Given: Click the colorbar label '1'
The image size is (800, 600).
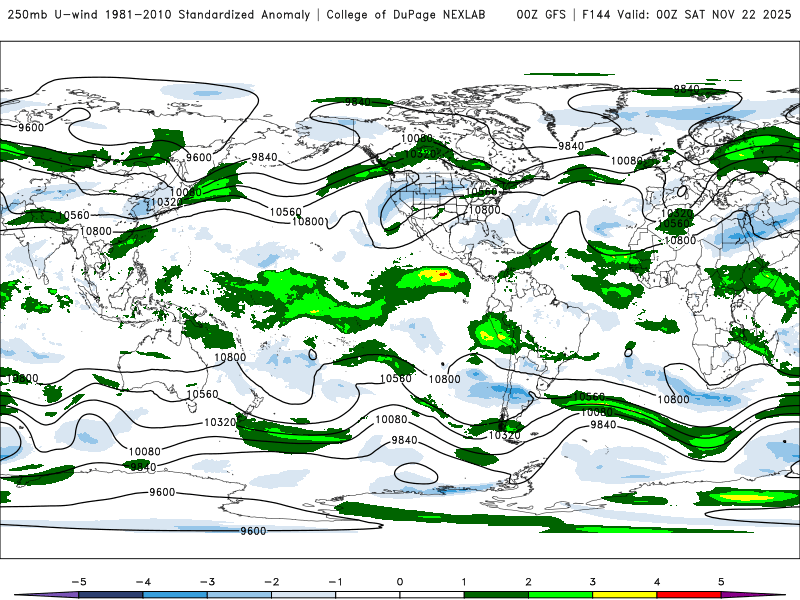Looking at the screenshot, I should tap(464, 582).
